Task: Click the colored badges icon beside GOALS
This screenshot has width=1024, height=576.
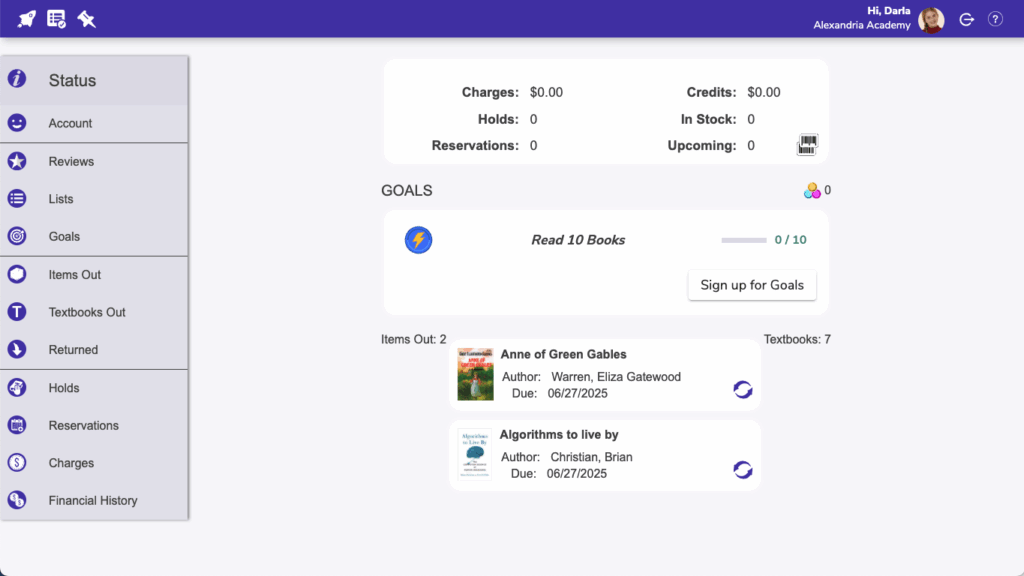Action: 812,191
